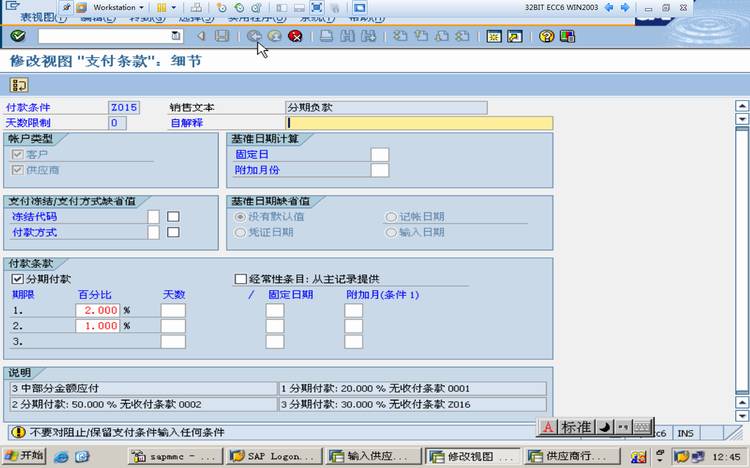Open the command field history dropdown
750x468 pixels.
(x=176, y=36)
